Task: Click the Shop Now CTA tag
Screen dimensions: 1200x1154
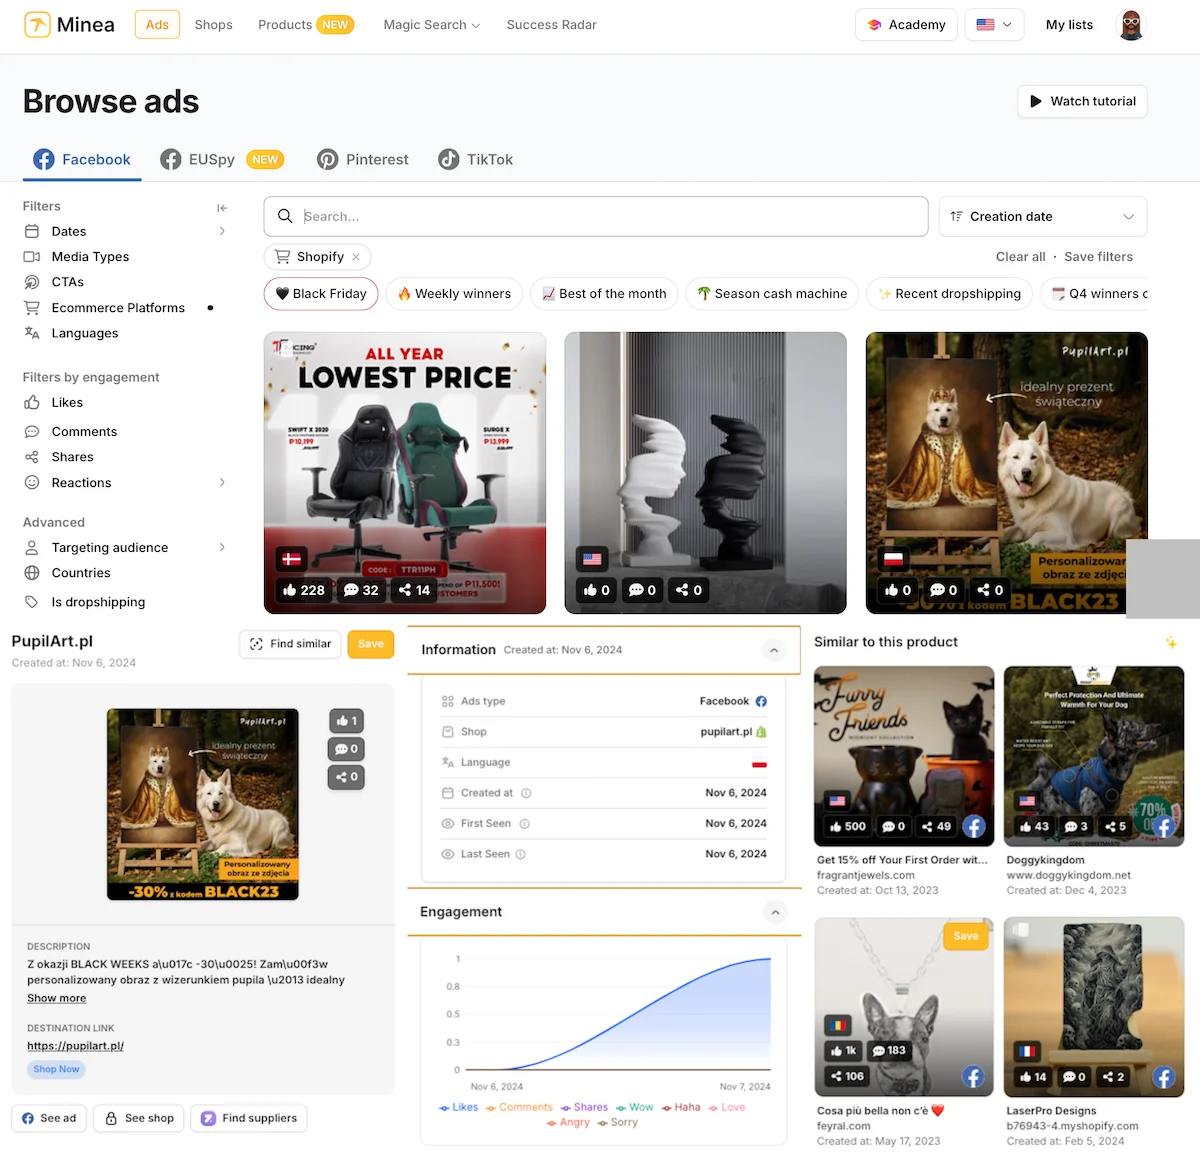Action: click(56, 1069)
